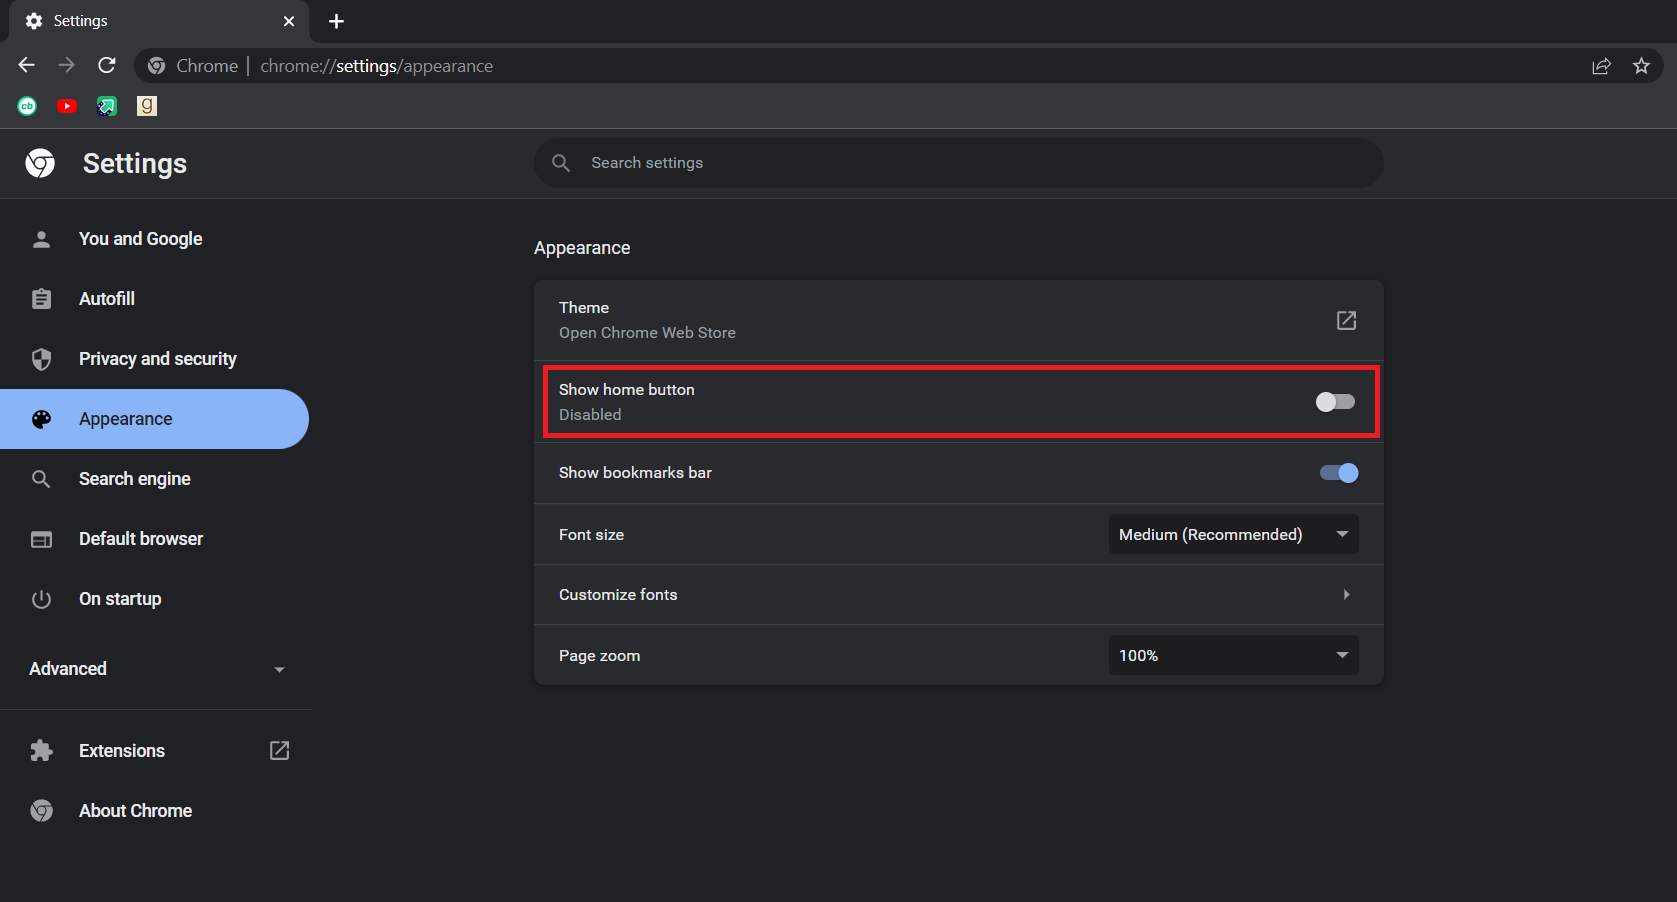Go to Privacy and security section
This screenshot has height=902, width=1677.
coord(158,359)
